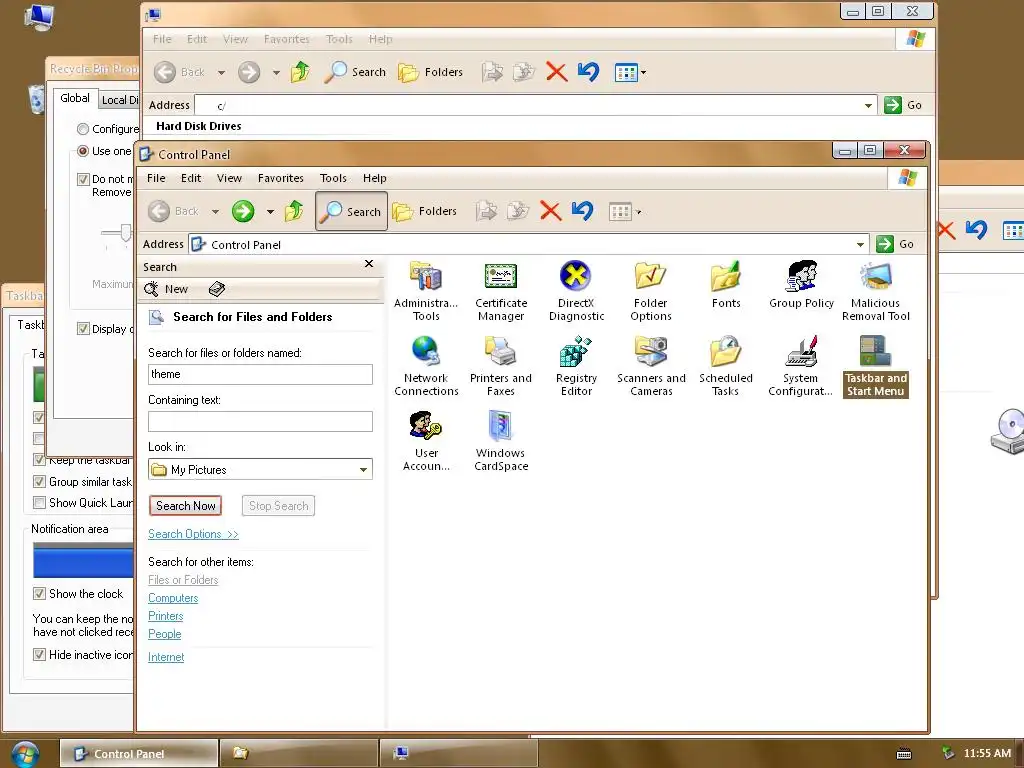
Task: Follow the Computers search link
Action: point(173,598)
